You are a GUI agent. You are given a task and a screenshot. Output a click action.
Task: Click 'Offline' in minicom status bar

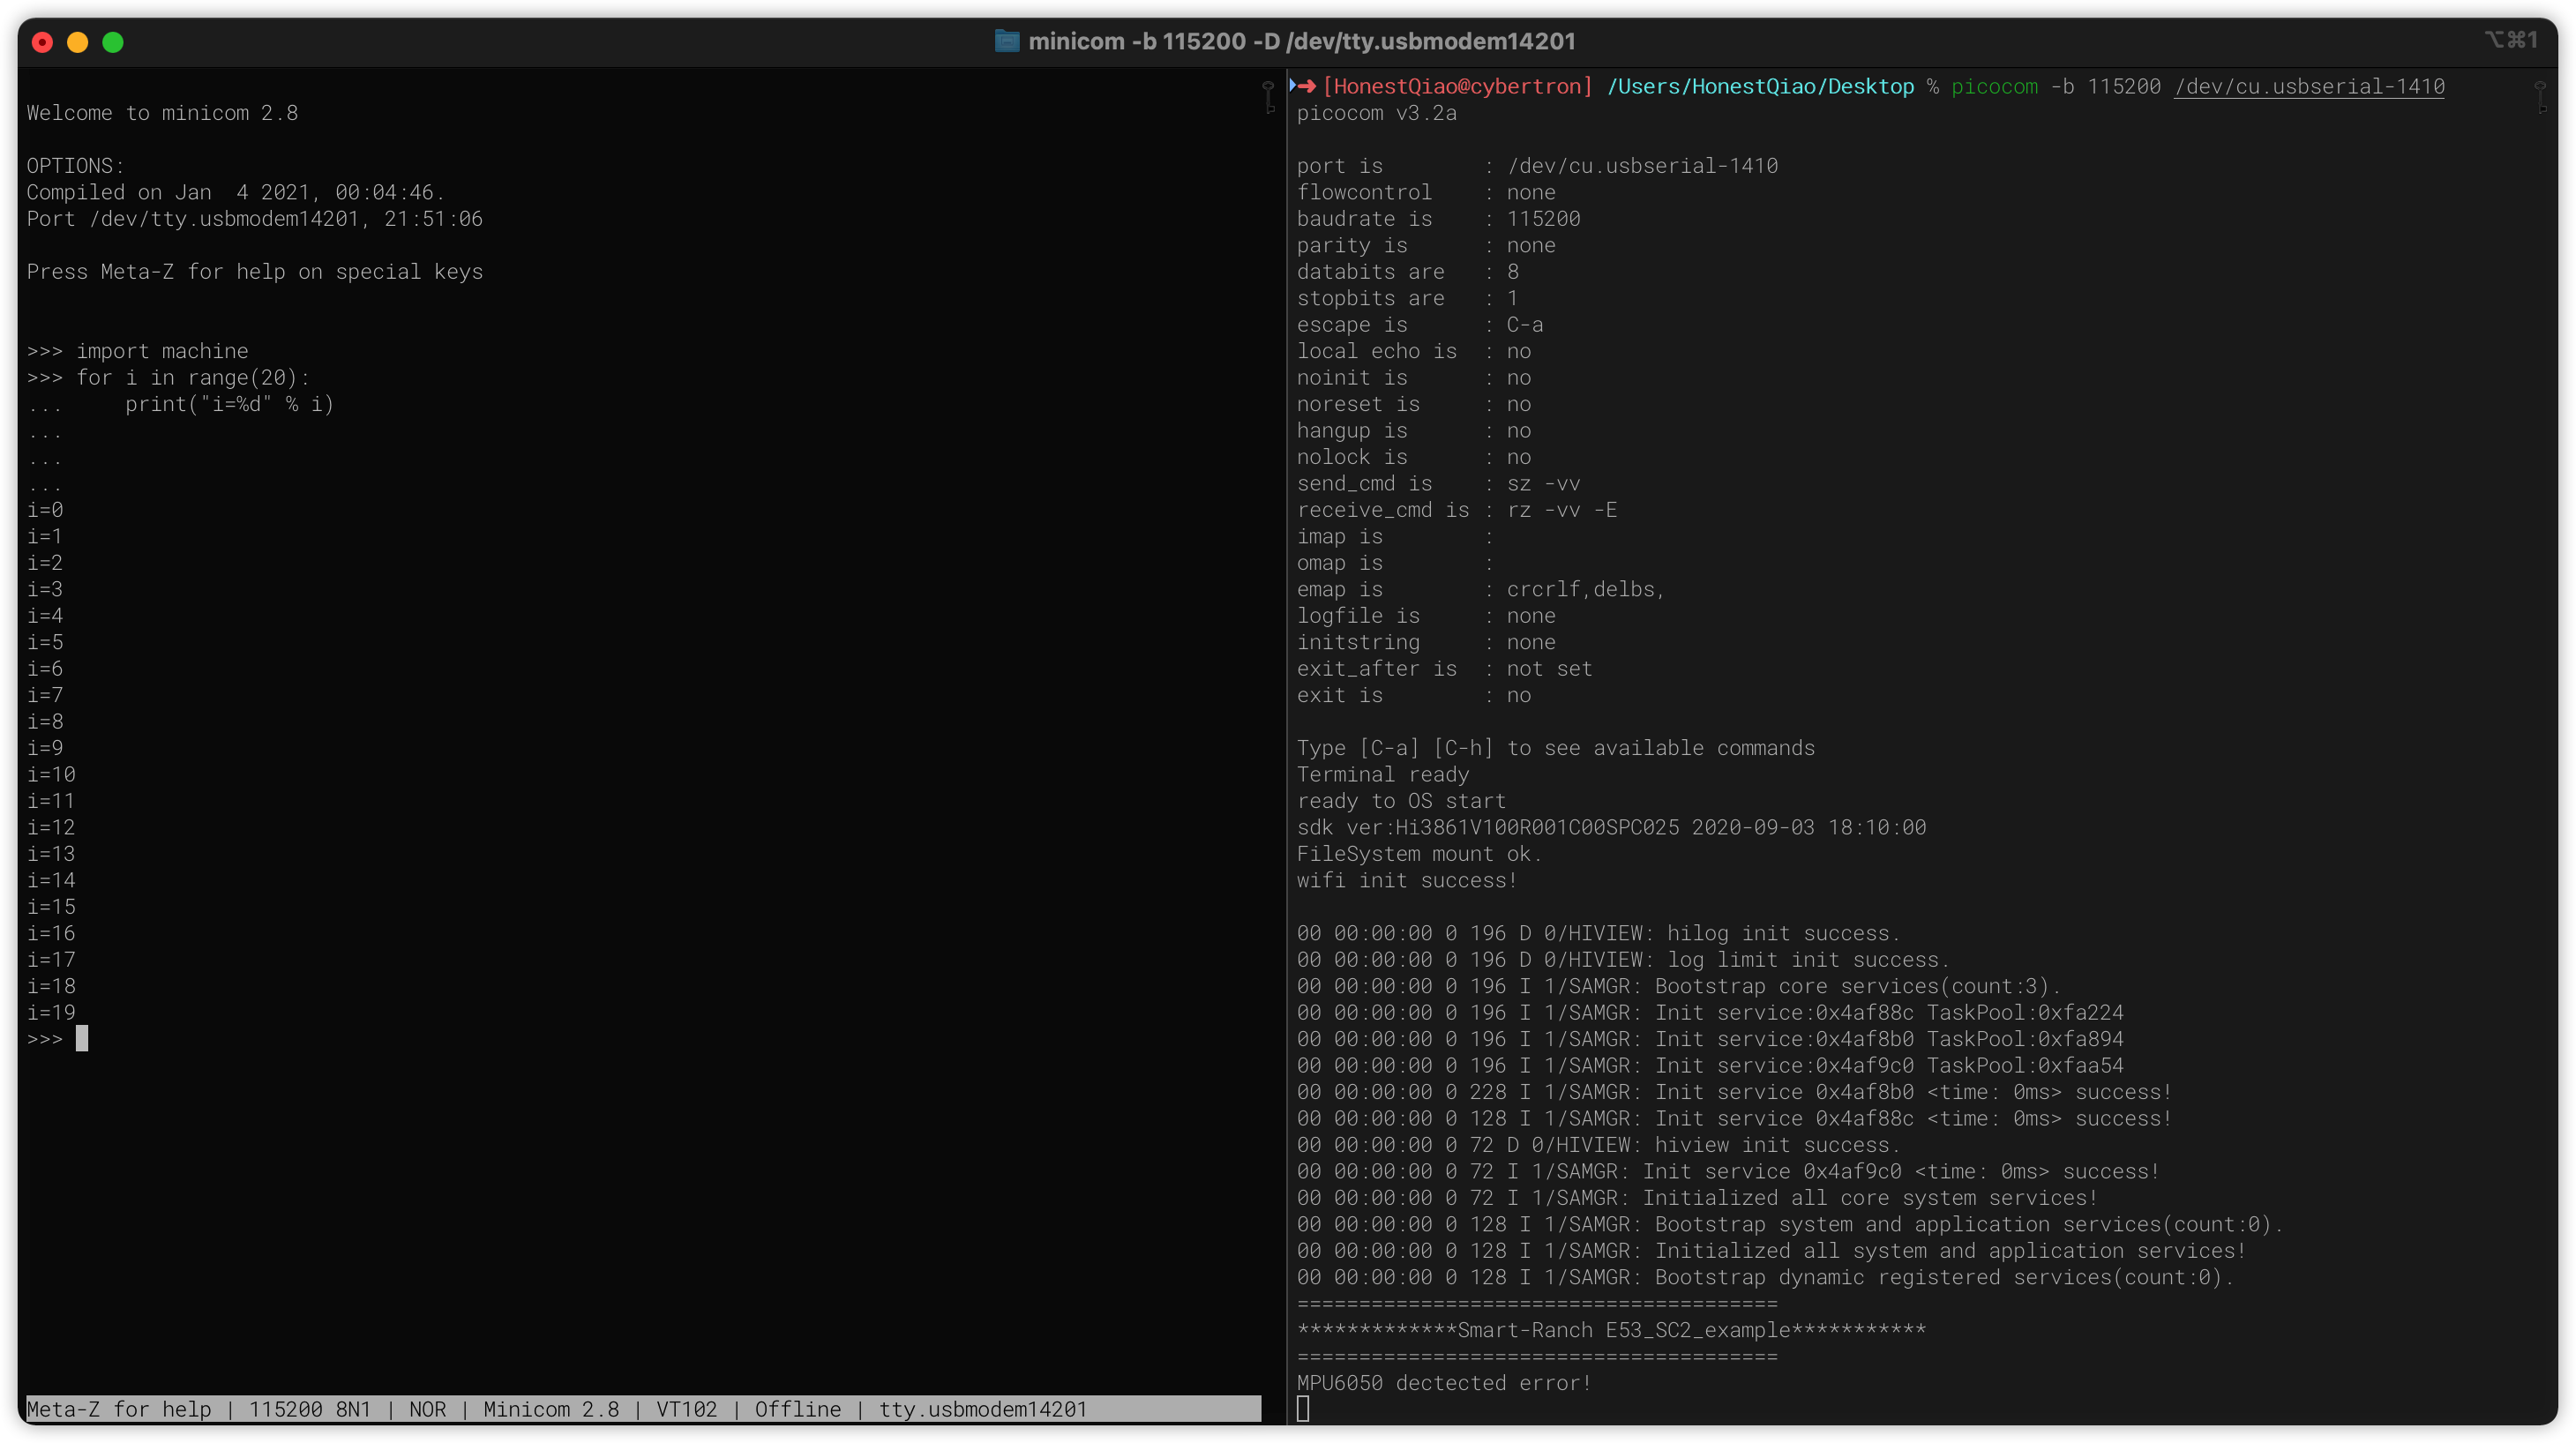pos(798,1410)
